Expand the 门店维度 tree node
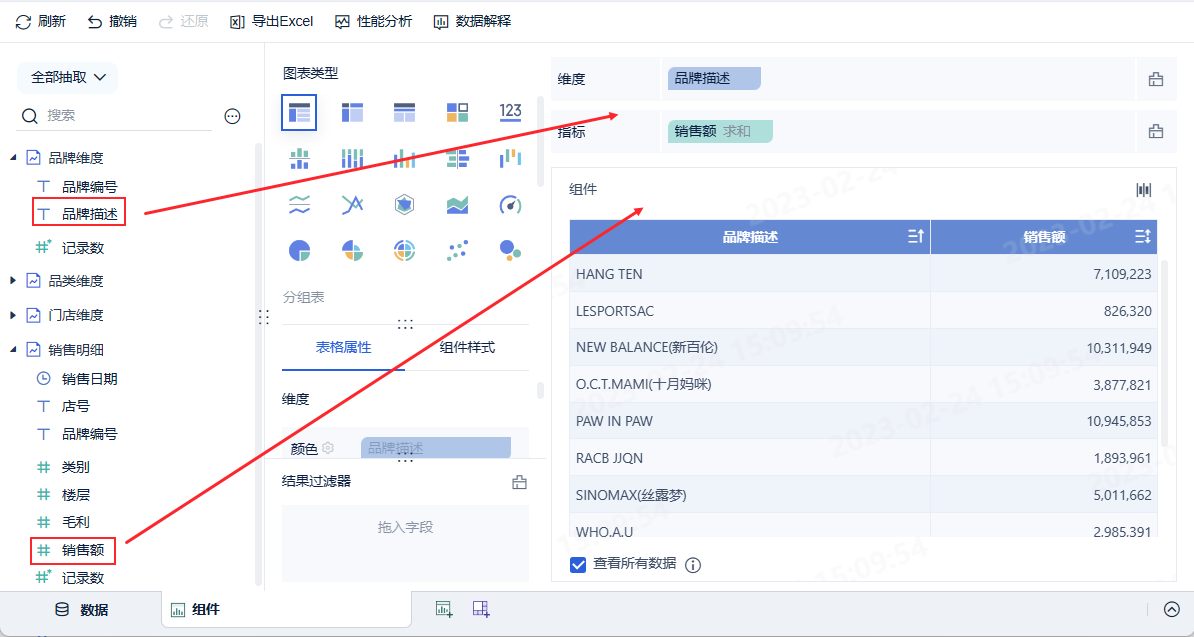Image resolution: width=1194 pixels, height=637 pixels. coord(13,314)
